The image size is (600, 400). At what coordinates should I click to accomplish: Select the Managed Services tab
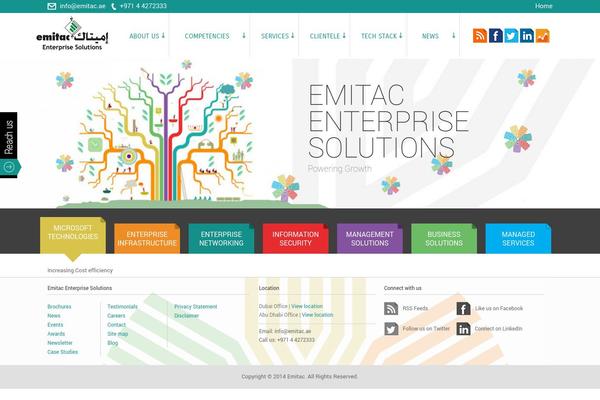pyautogui.click(x=518, y=238)
